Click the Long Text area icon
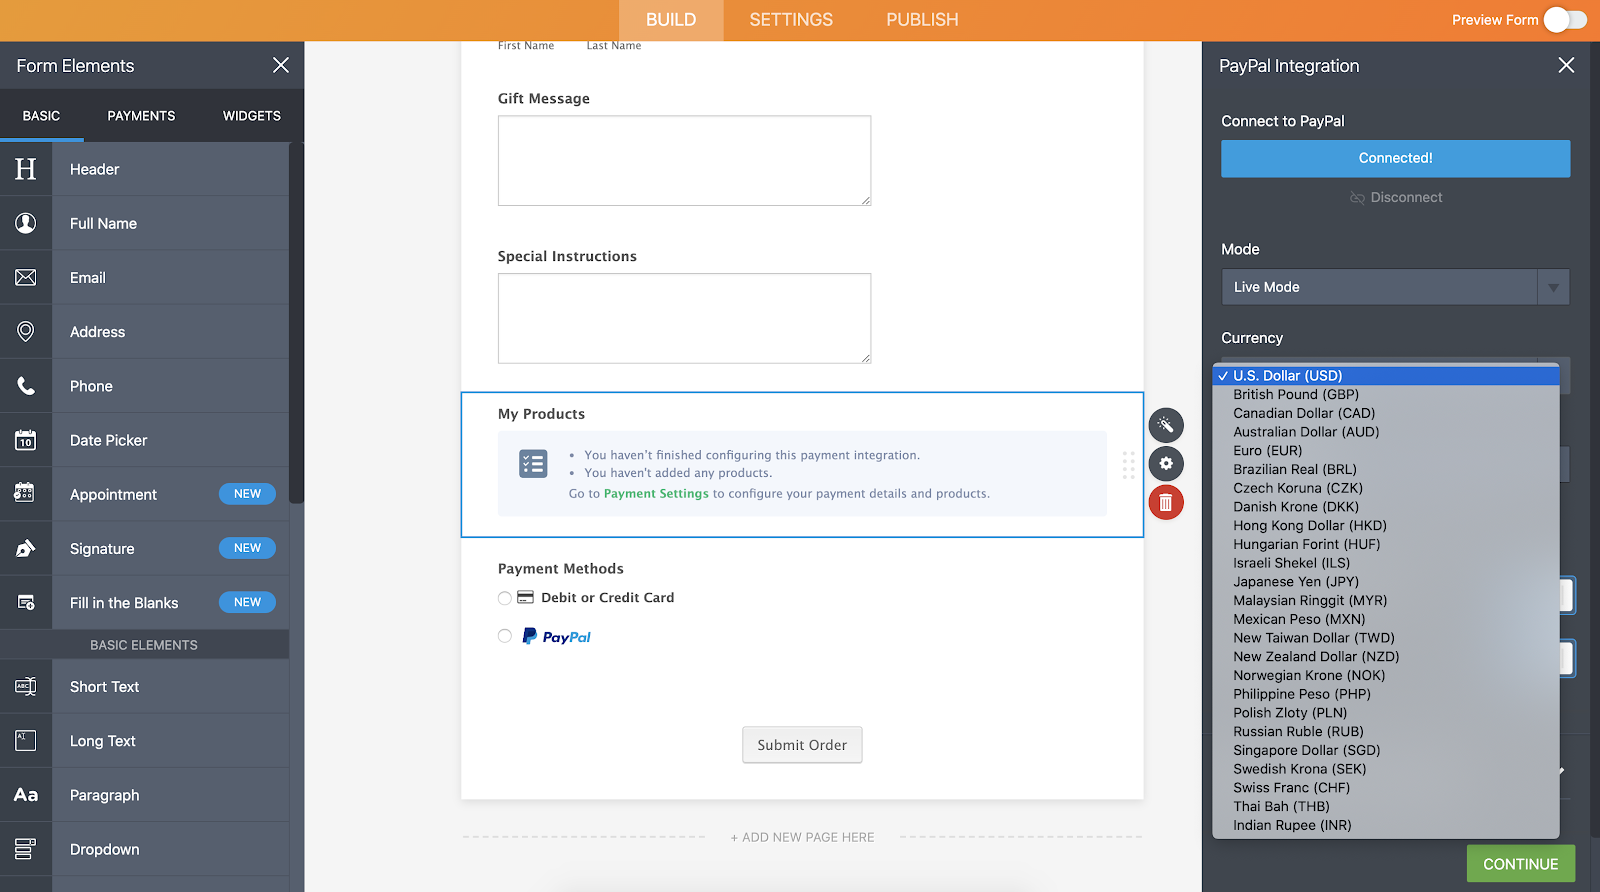Viewport: 1600px width, 892px height. point(26,740)
